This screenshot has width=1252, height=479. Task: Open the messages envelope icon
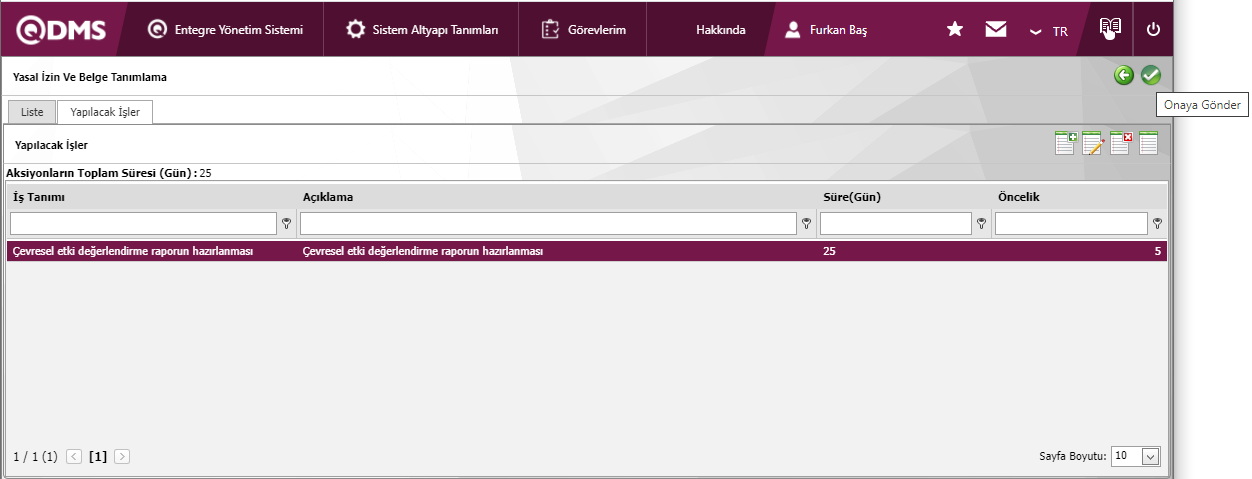(995, 30)
